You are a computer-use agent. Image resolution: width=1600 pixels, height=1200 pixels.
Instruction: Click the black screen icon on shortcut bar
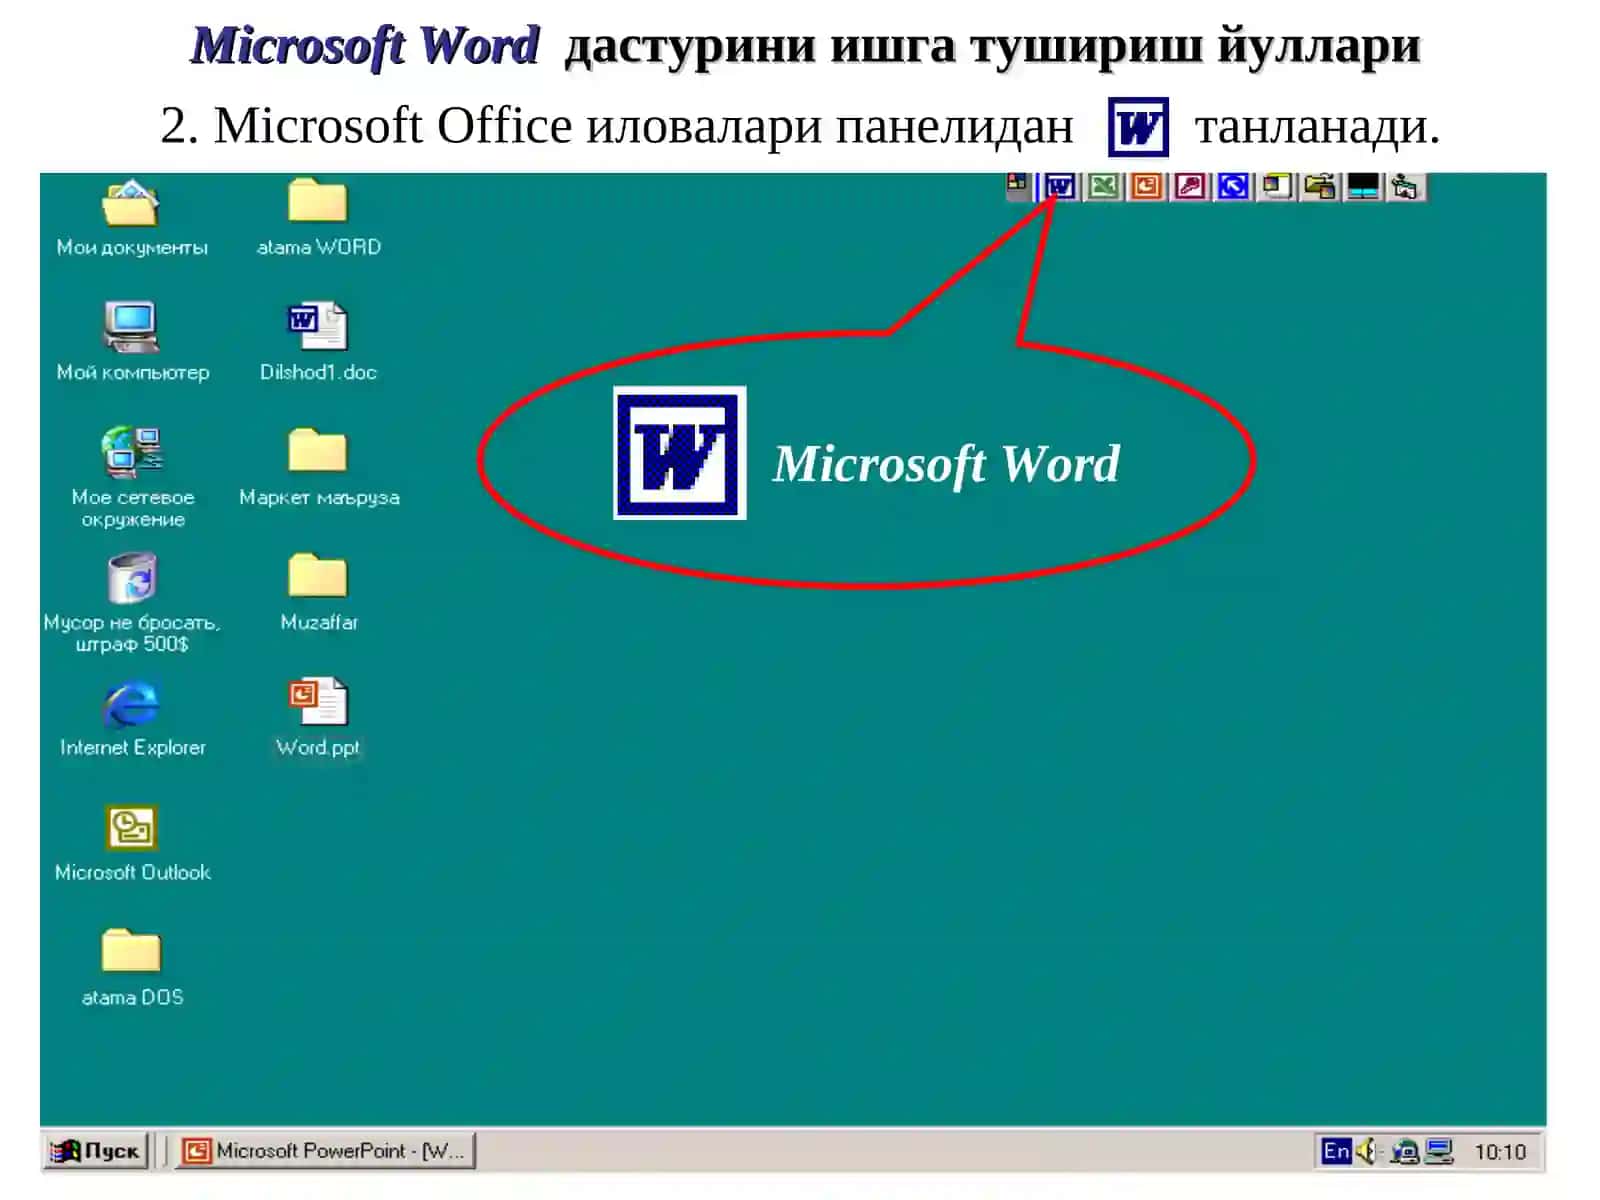(x=1363, y=187)
